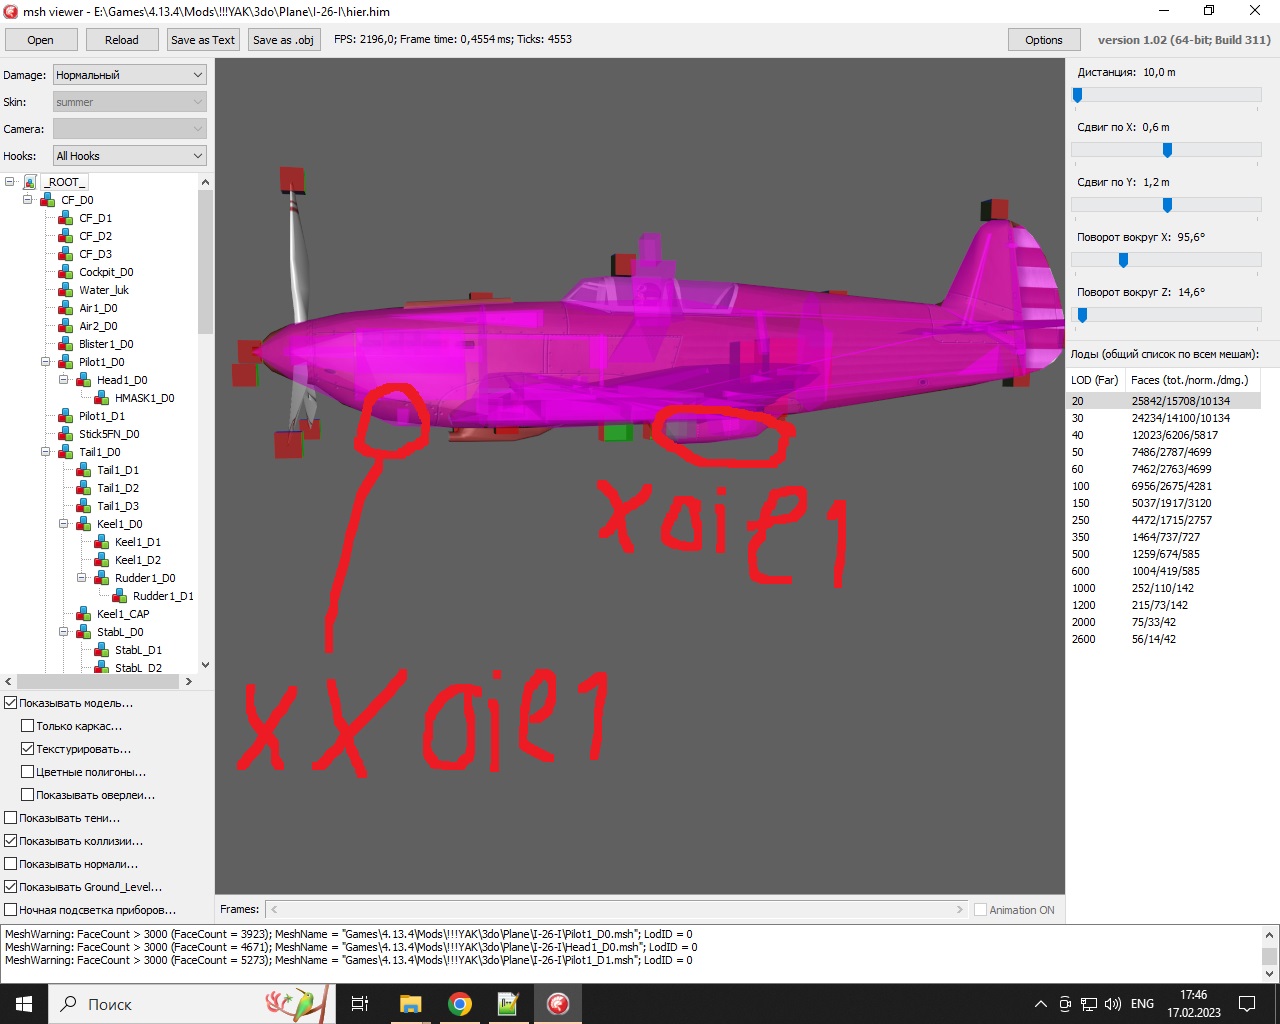Viewport: 1280px width, 1024px height.
Task: Open the Notepad++ taskbar icon
Action: 508,1004
